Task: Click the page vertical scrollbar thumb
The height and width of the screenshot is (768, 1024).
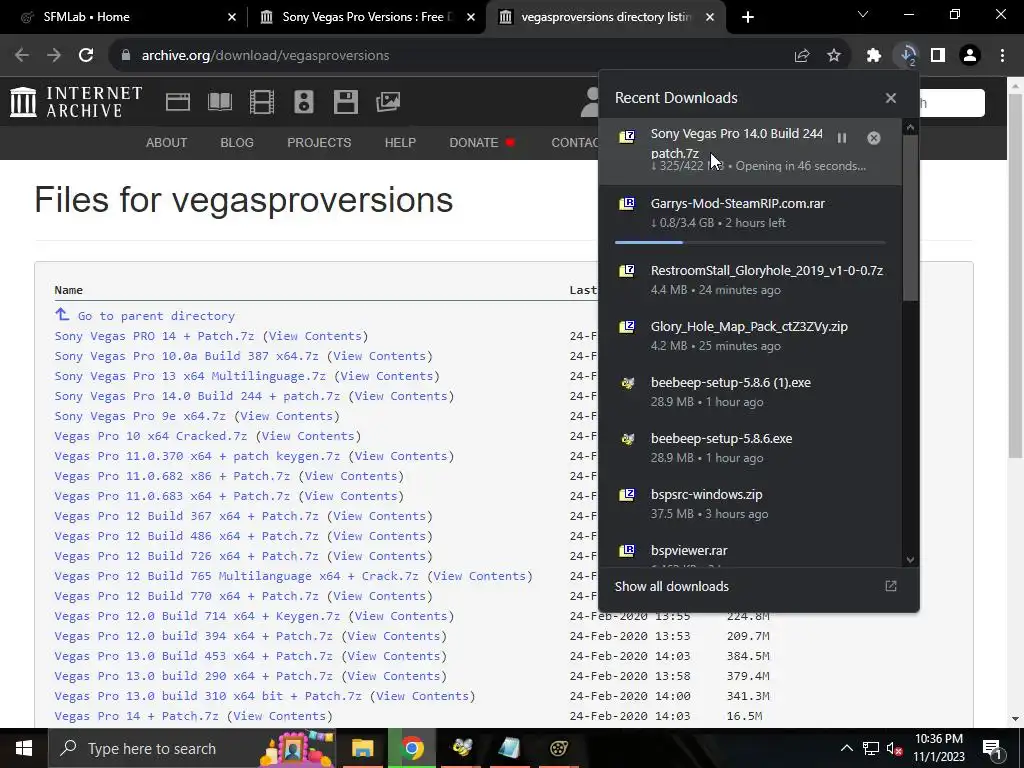Action: pyautogui.click(x=1016, y=274)
